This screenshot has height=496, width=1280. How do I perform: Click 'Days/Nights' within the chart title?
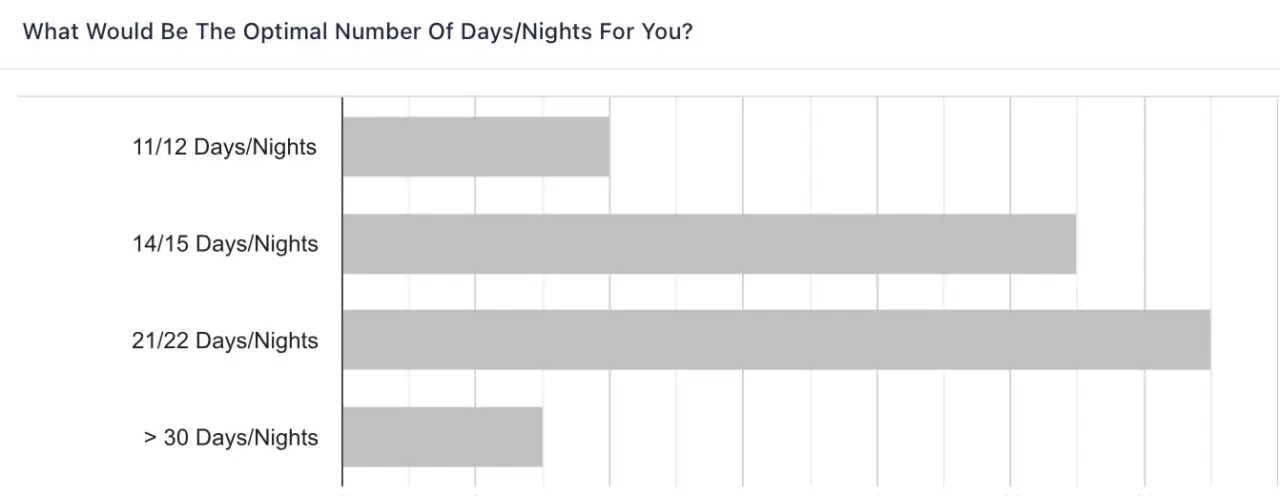tap(541, 32)
